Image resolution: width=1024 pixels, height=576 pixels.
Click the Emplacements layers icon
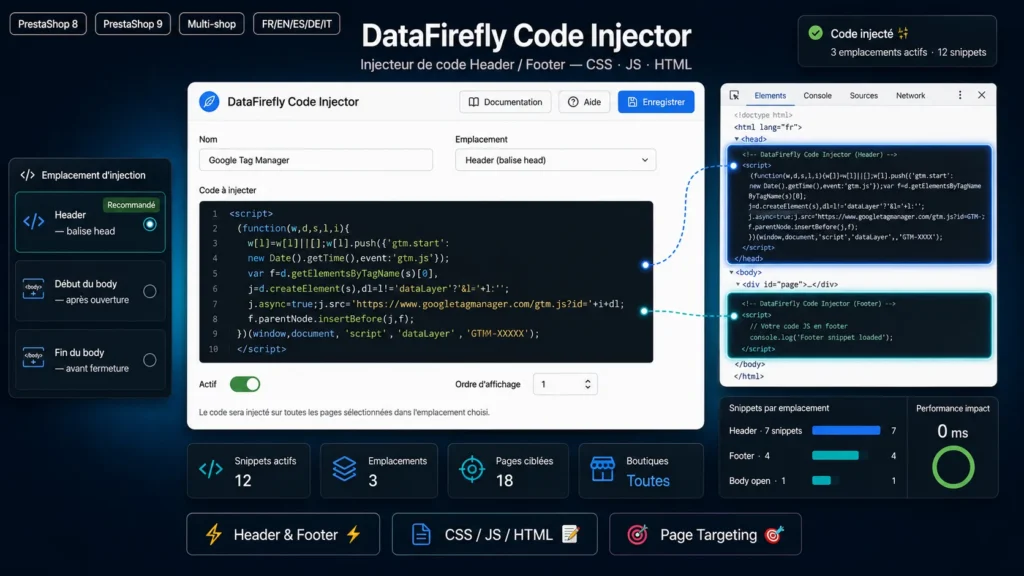pyautogui.click(x=344, y=470)
